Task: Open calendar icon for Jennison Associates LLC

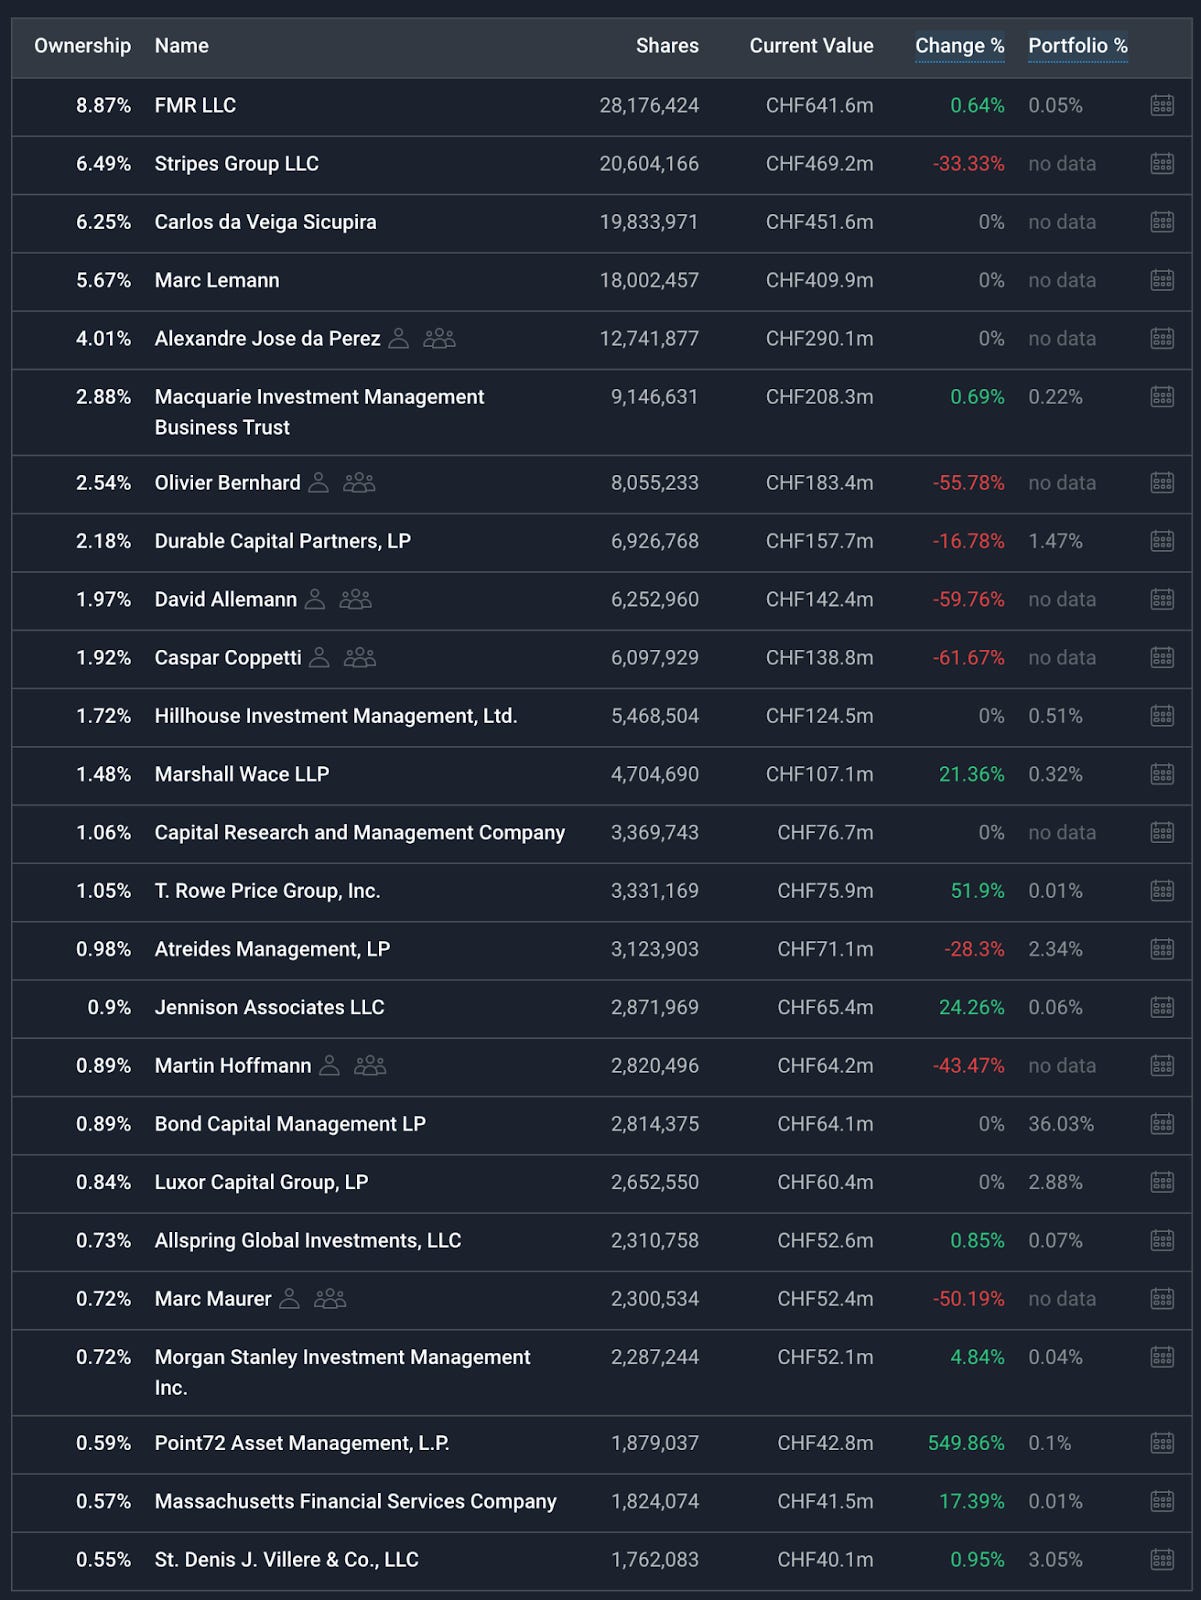Action: coord(1162,1007)
